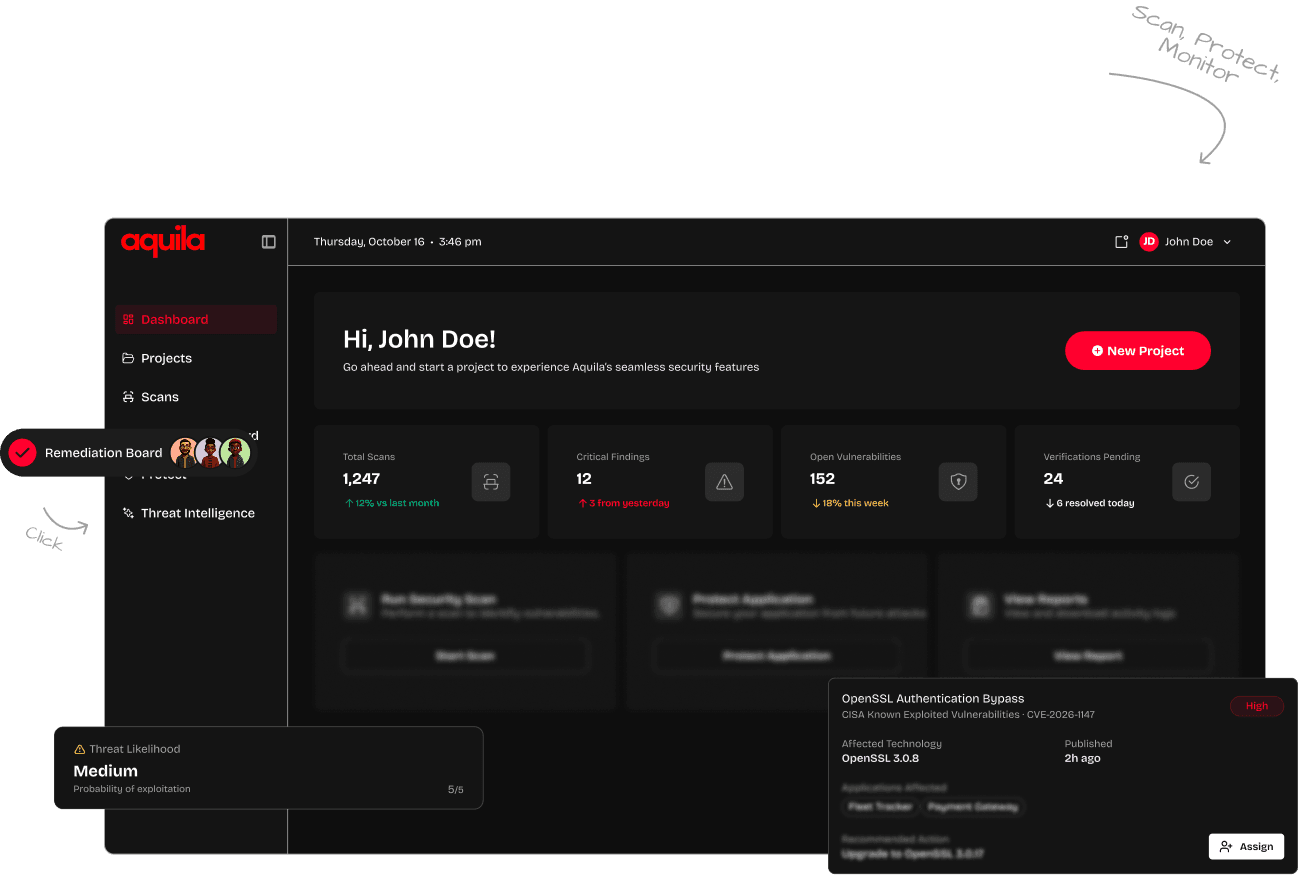This screenshot has height=875, width=1298.
Task: Click the Protect Application button
Action: pyautogui.click(x=777, y=656)
